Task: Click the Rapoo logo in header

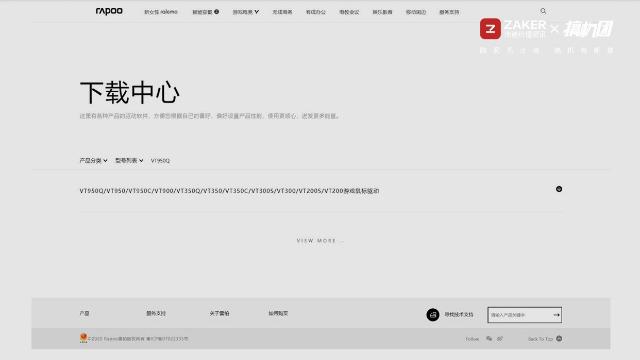Action: tap(109, 11)
